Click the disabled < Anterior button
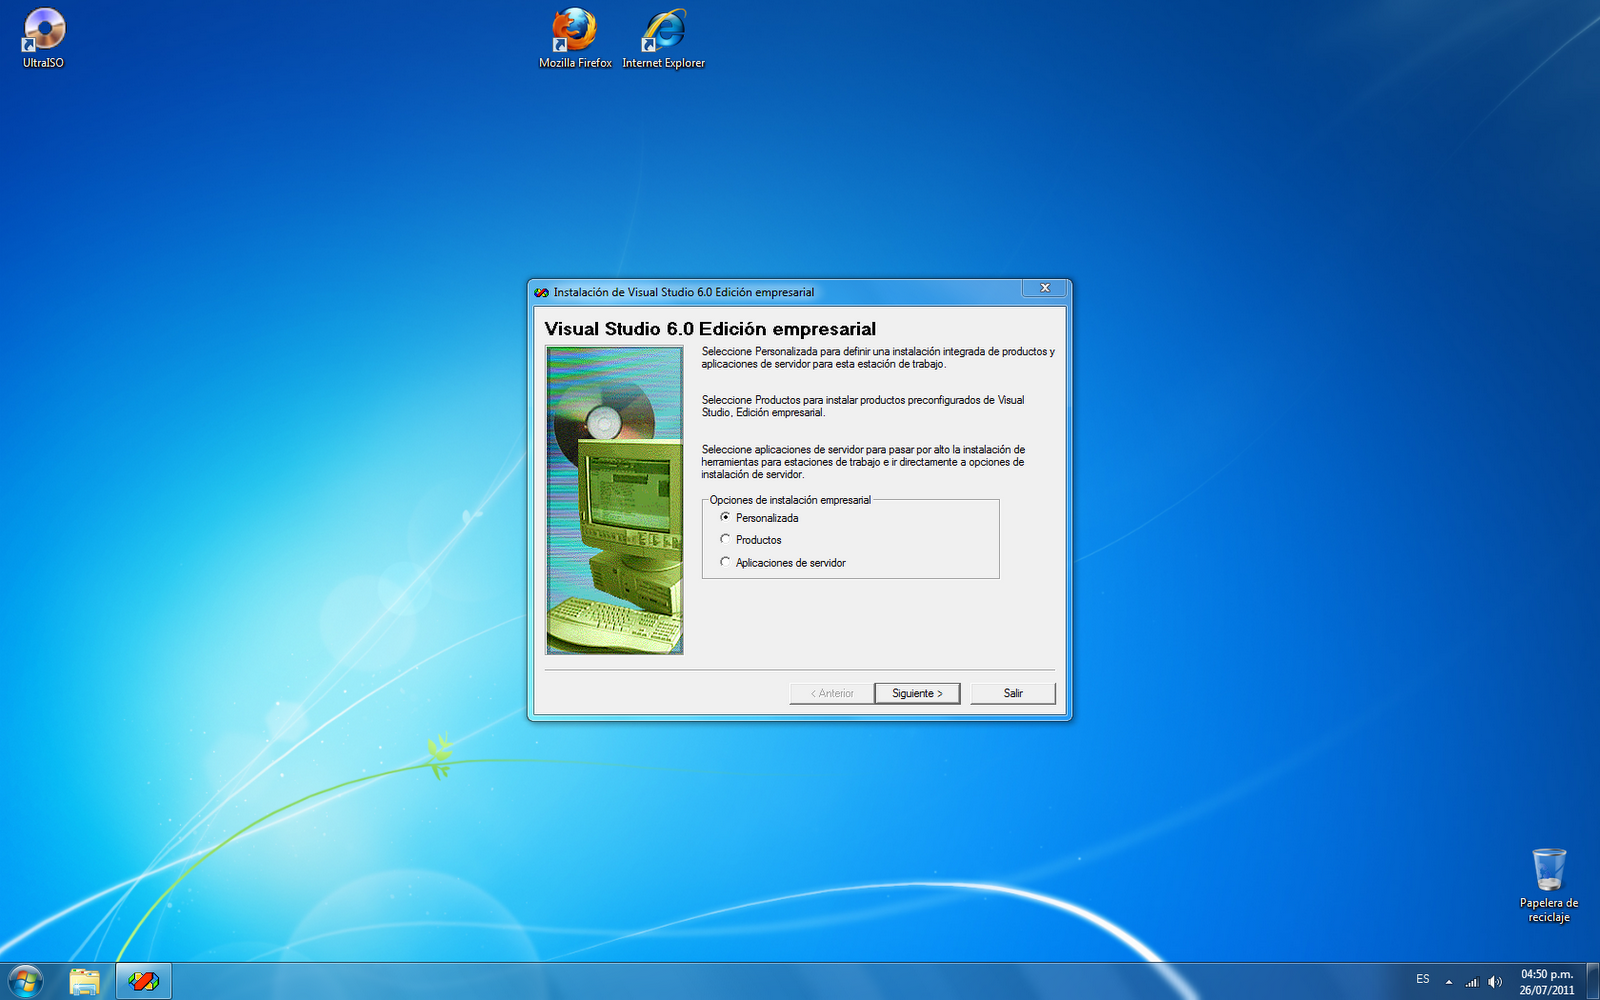 click(832, 693)
